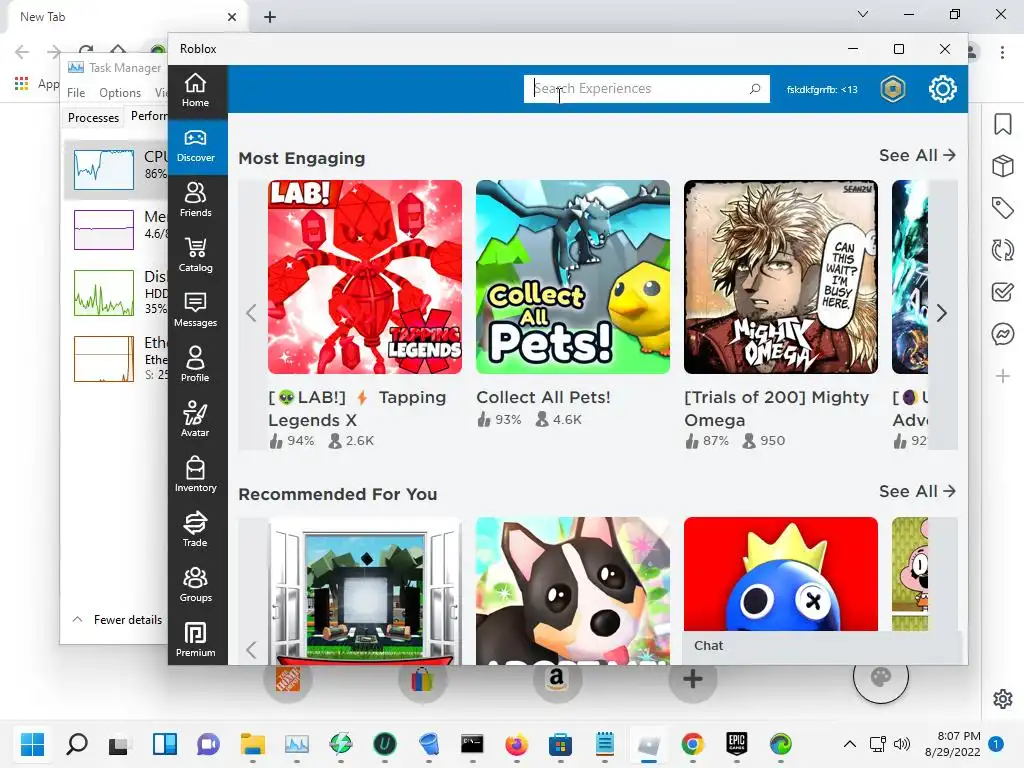Click bookmark icon in browser side panel
Viewport: 1024px width, 768px height.
(x=1002, y=124)
